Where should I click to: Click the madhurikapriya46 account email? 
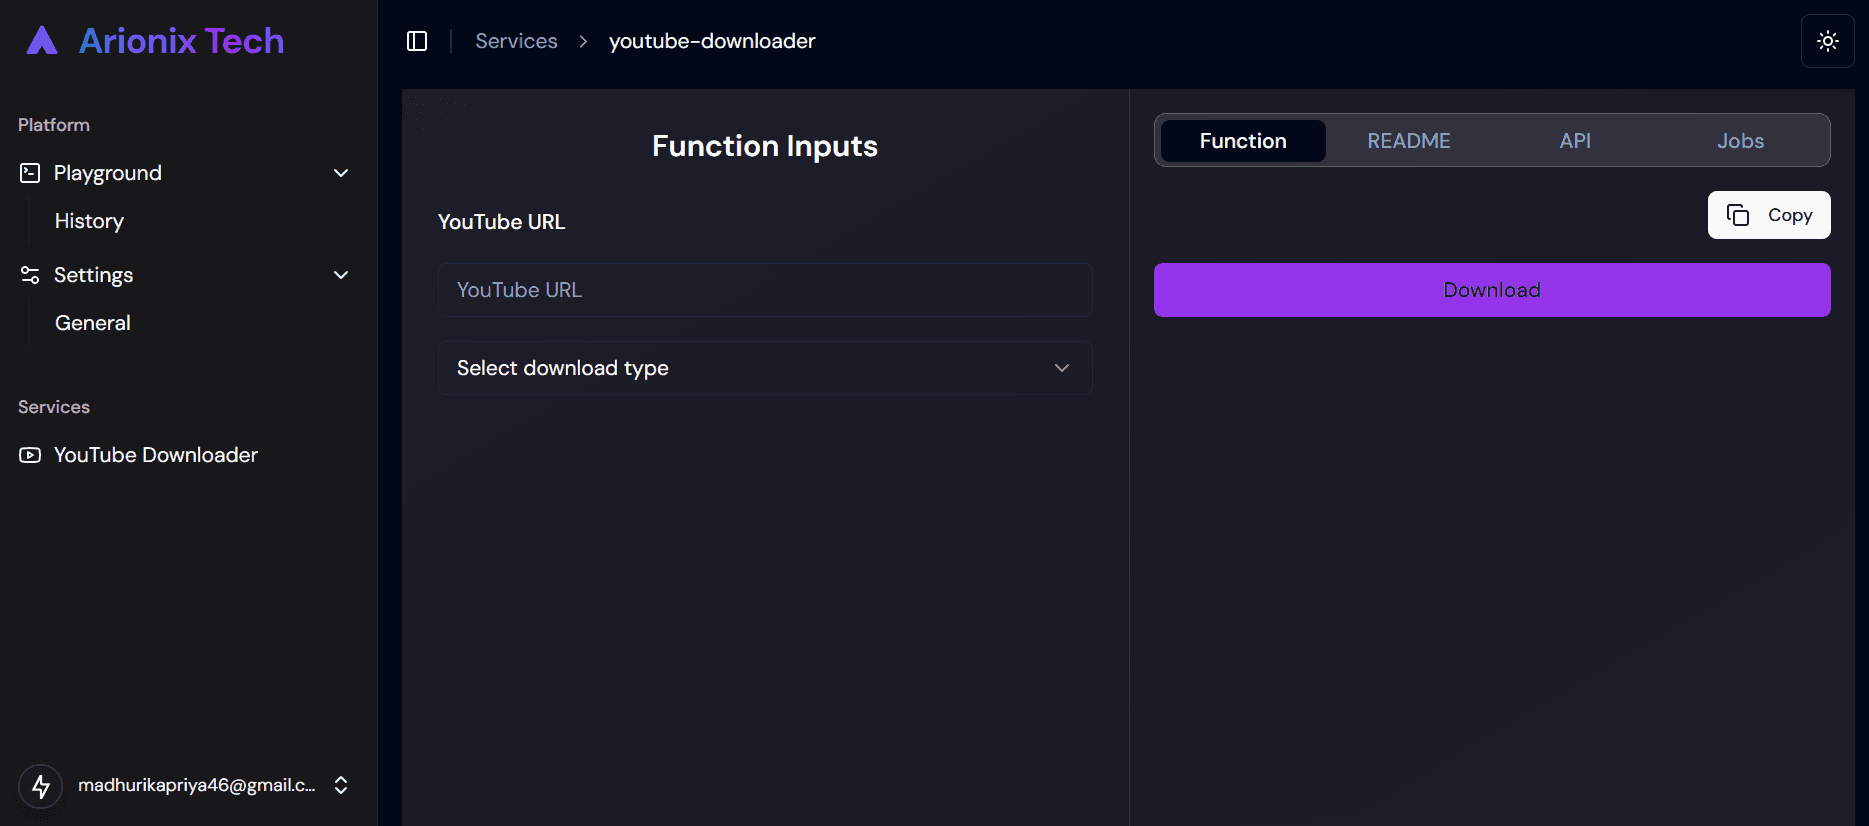coord(197,785)
